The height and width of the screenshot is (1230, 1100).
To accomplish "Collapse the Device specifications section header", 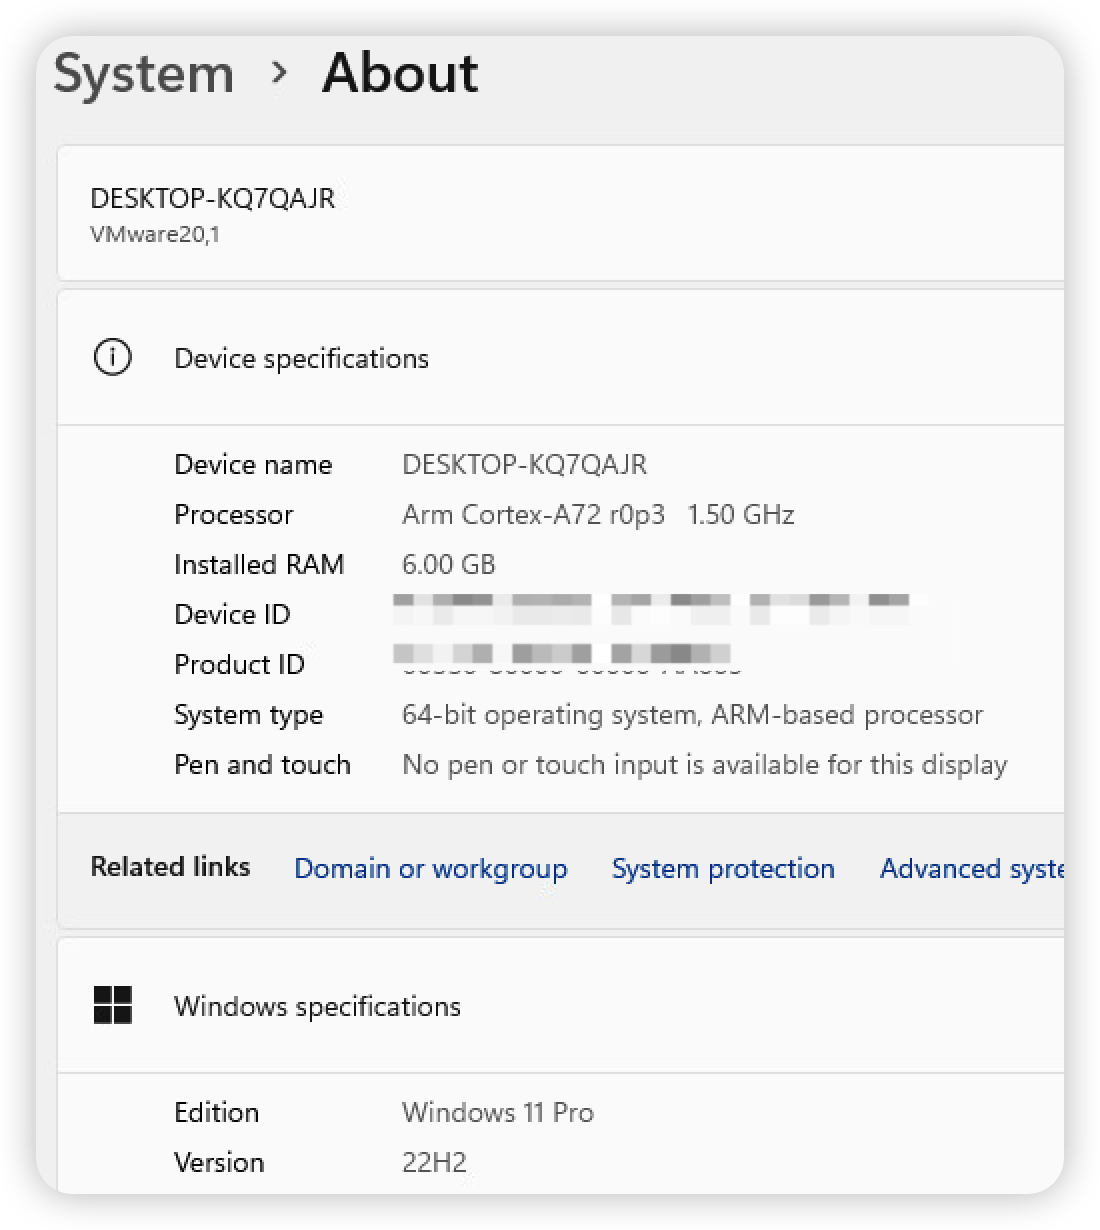I will click(x=561, y=358).
